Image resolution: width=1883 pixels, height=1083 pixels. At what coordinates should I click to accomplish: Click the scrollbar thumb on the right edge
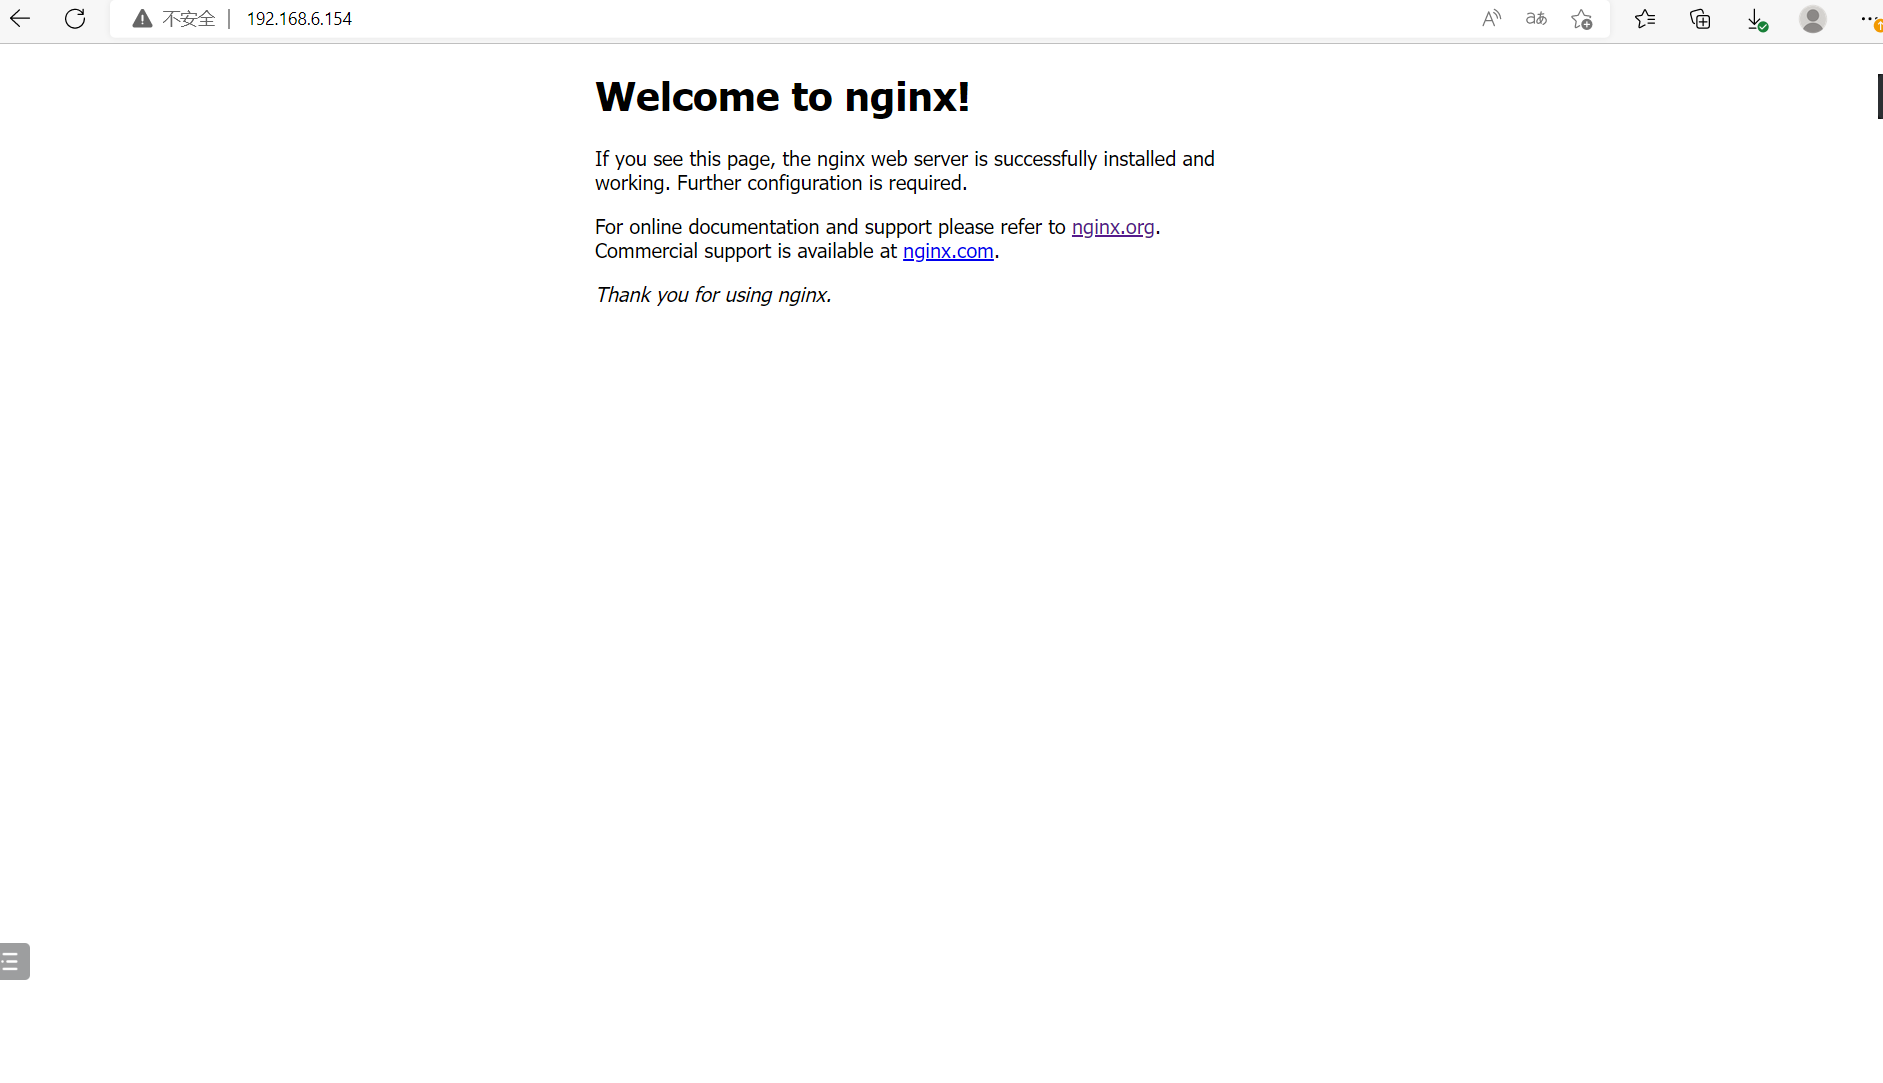tap(1880, 97)
